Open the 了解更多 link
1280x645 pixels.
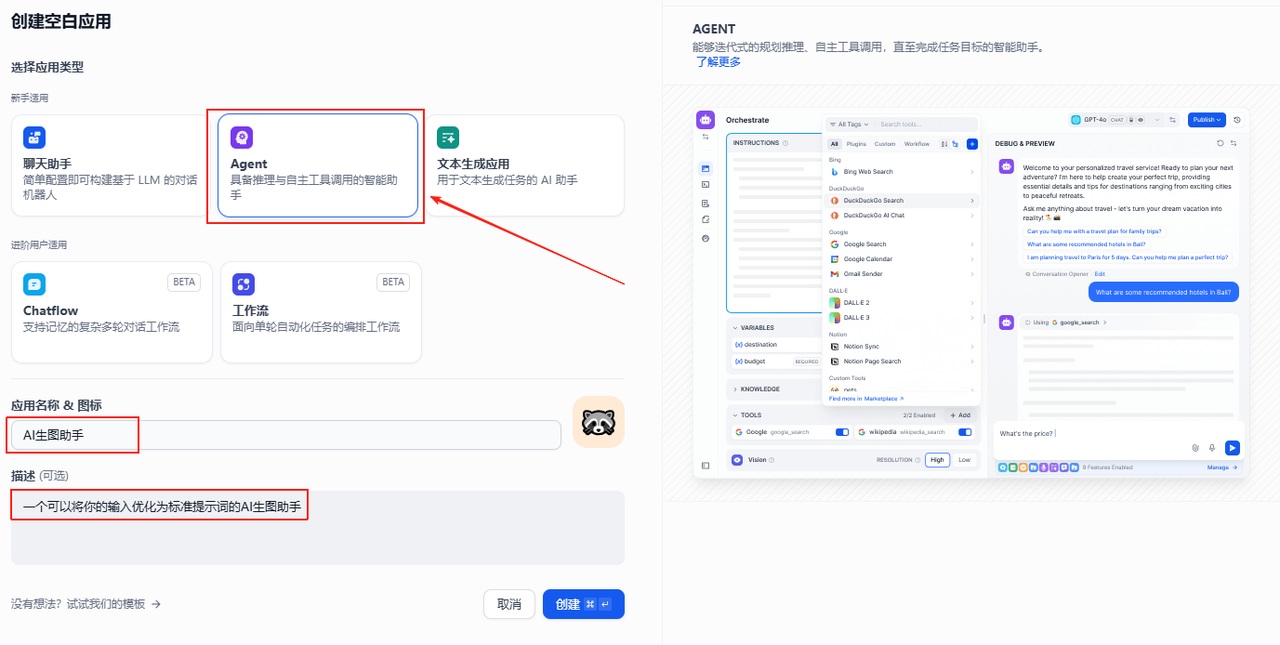718,62
